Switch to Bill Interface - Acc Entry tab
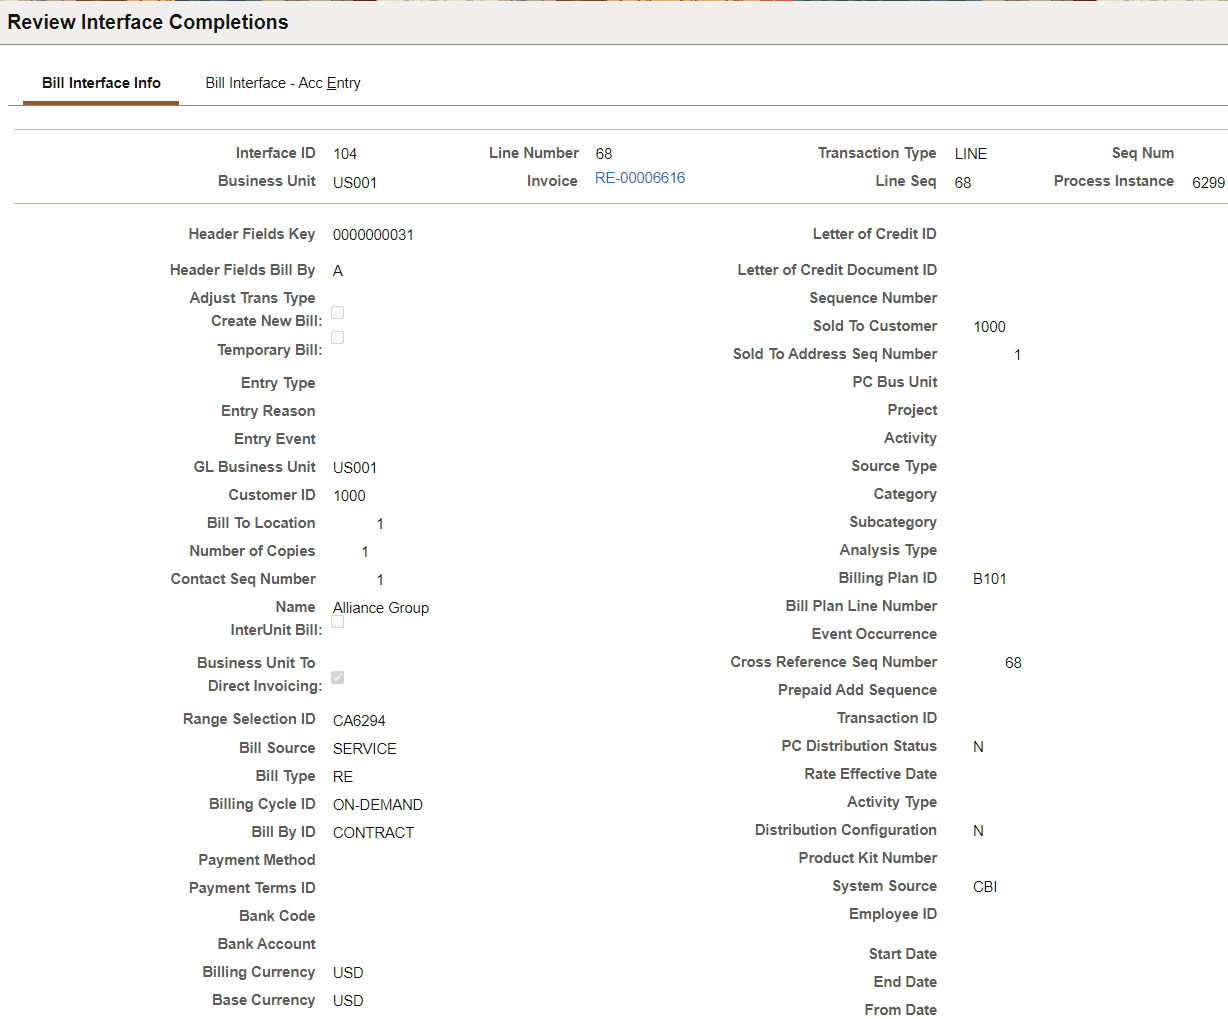This screenshot has width=1228, height=1019. coord(283,83)
